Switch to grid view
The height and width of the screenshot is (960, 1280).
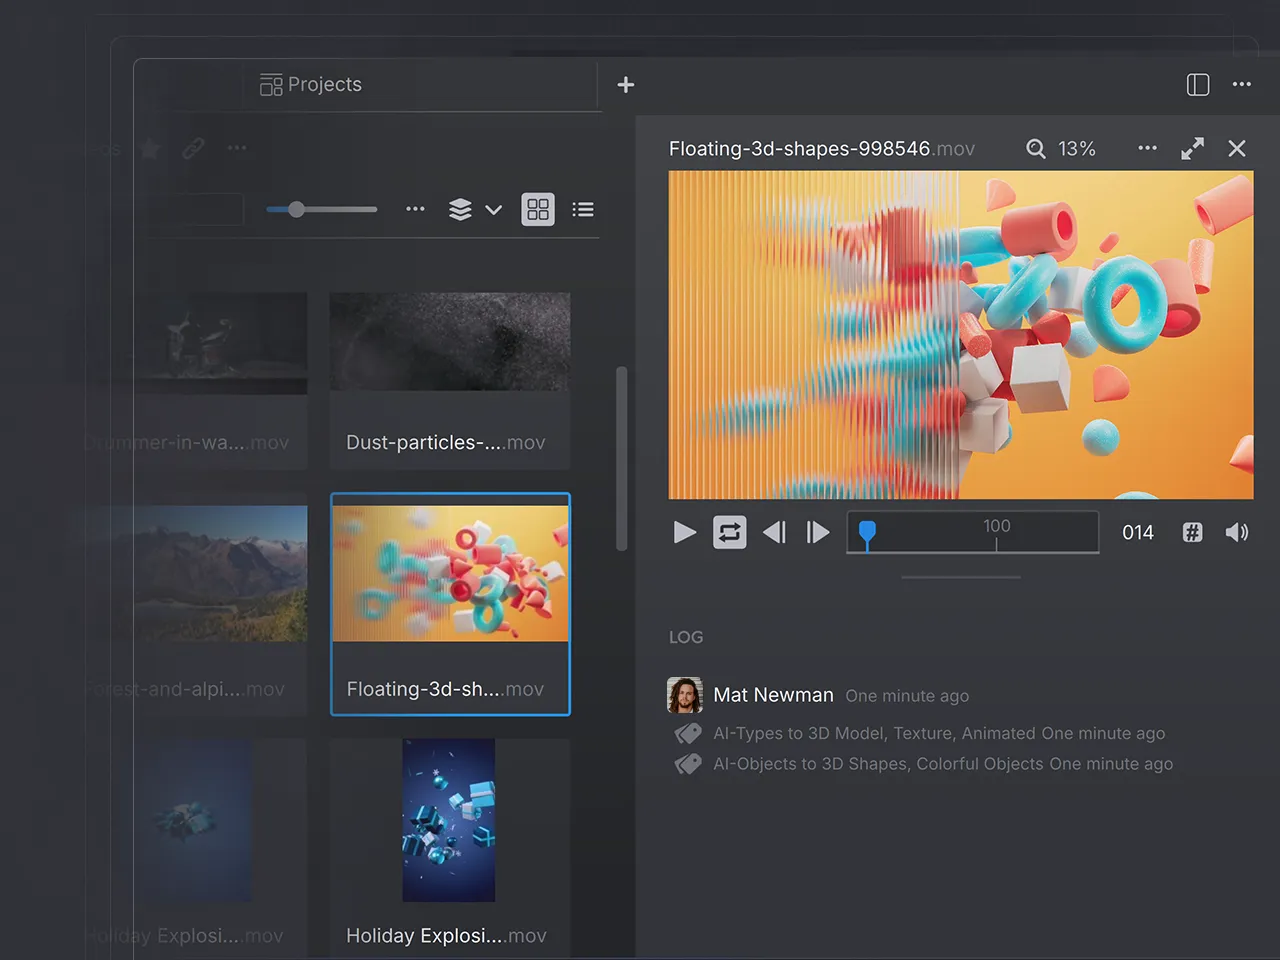pyautogui.click(x=538, y=209)
